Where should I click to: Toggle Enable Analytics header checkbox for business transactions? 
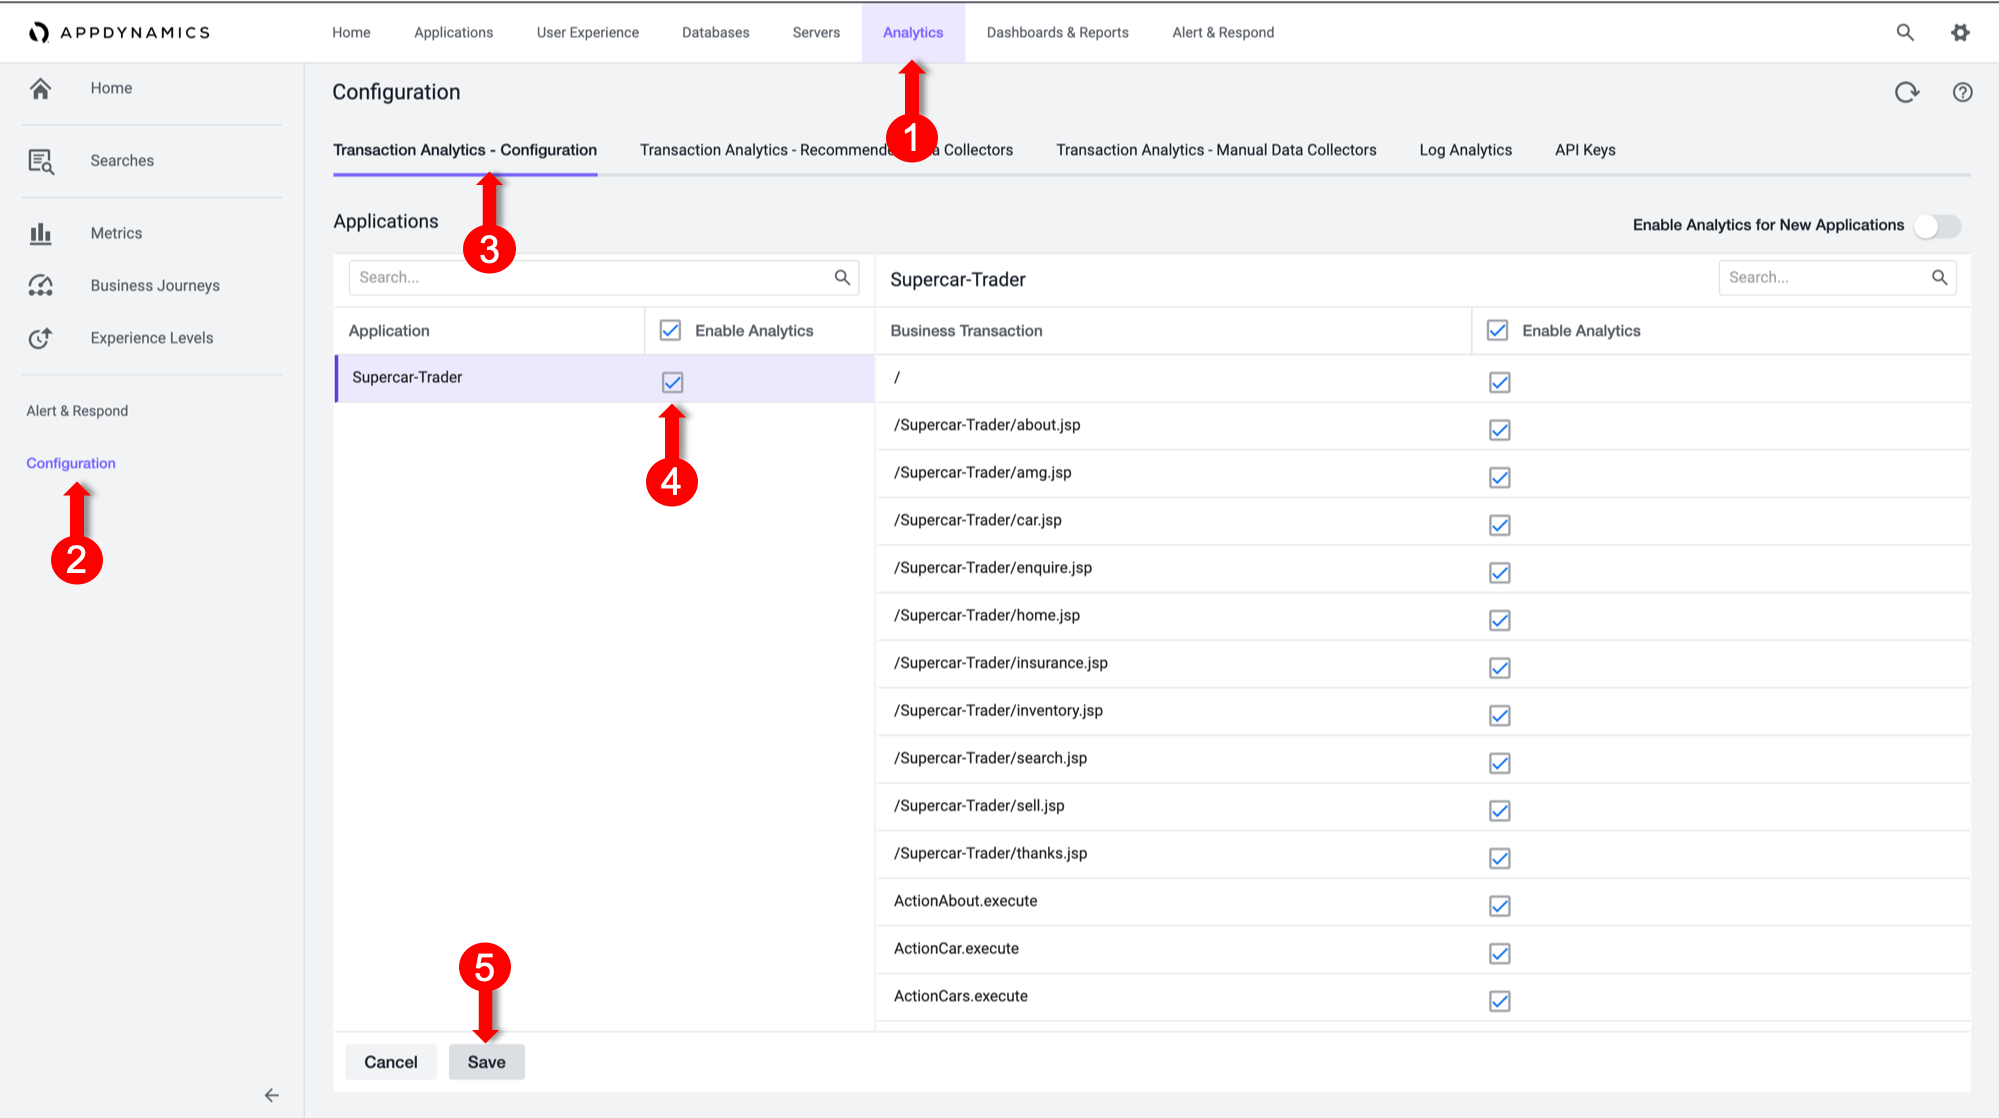click(1497, 330)
